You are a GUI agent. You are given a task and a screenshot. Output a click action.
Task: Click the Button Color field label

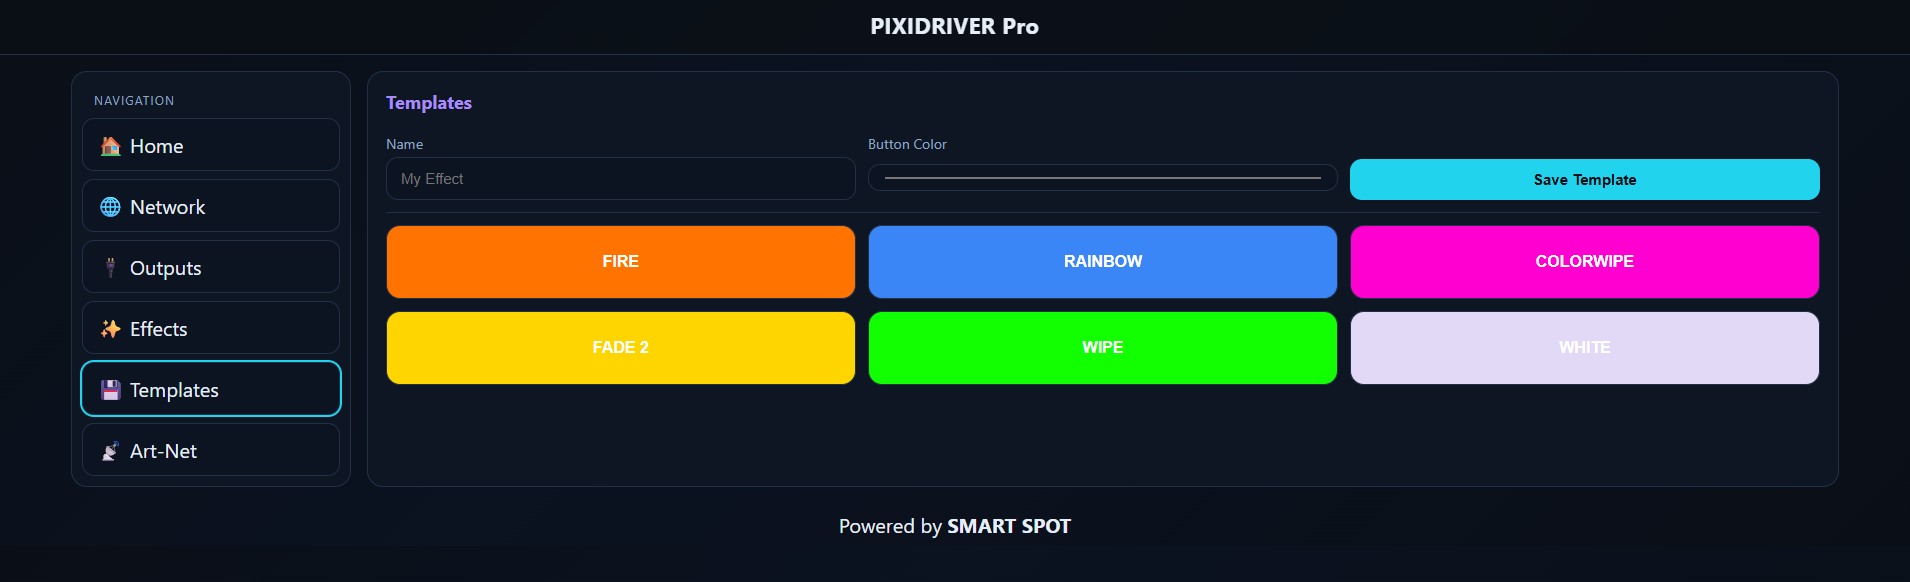pos(907,144)
